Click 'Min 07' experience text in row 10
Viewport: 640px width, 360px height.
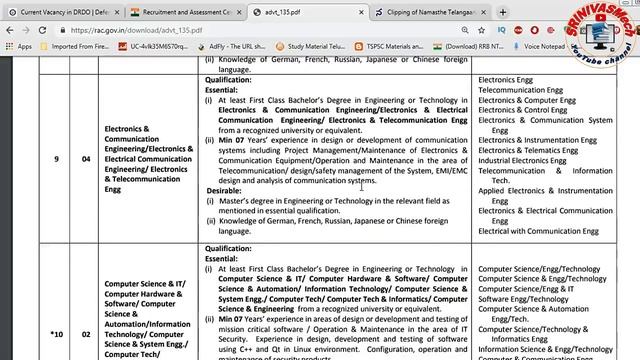[231, 319]
